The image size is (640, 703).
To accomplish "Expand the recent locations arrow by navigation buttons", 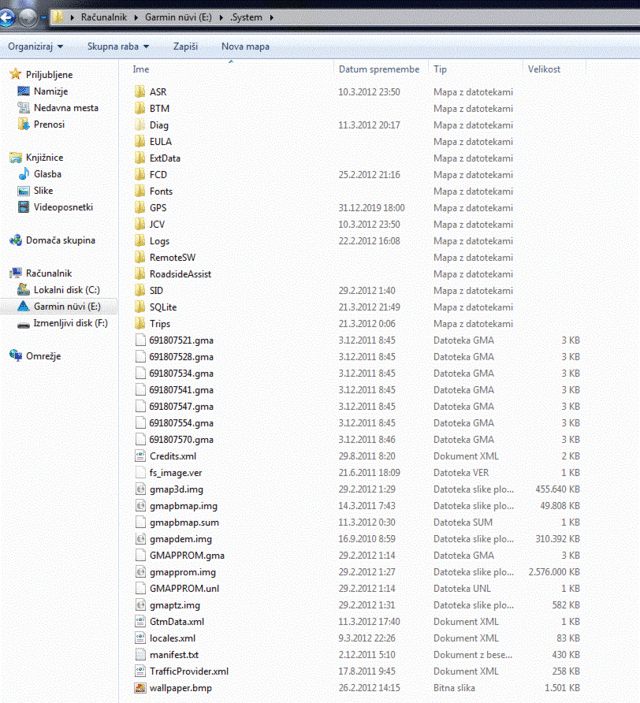I will (x=44, y=18).
